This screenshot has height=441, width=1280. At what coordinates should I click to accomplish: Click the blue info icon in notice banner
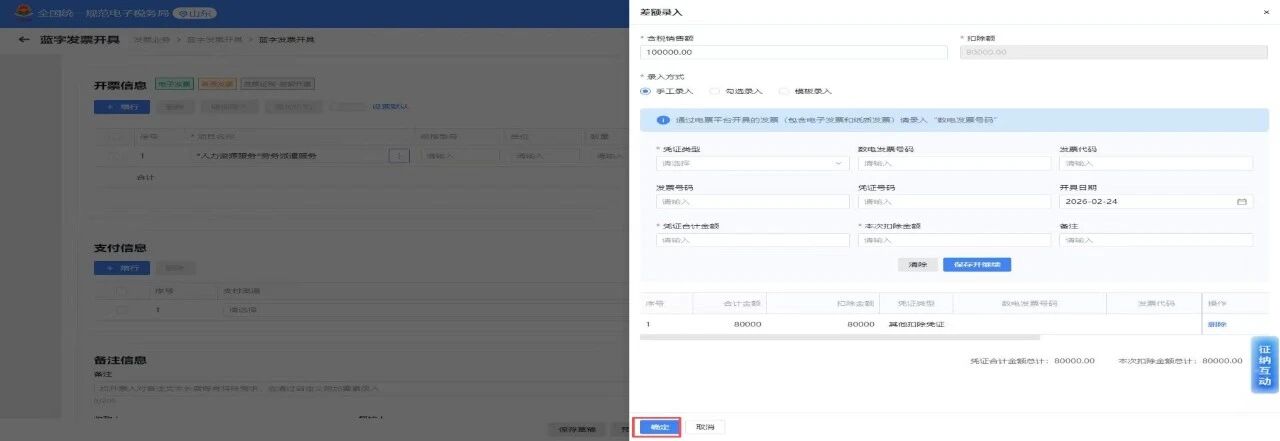click(662, 120)
